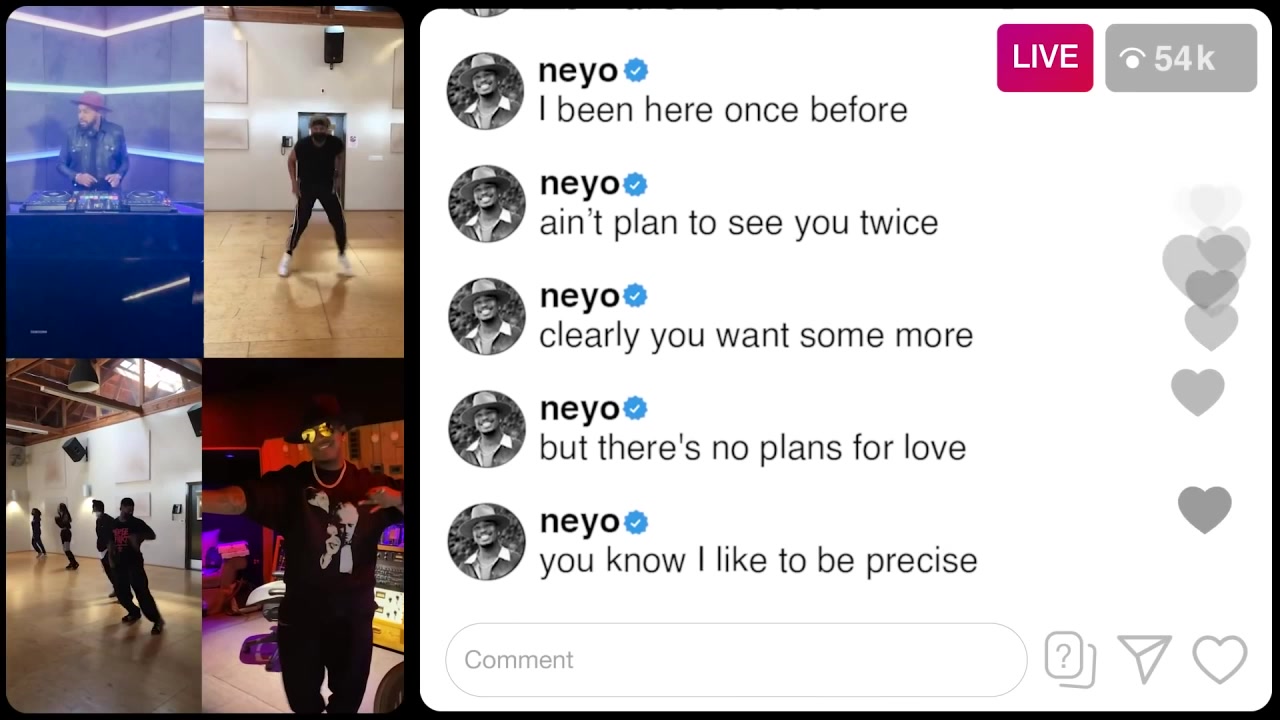This screenshot has width=1280, height=720.
Task: Click neyo username above "I been here once before"
Action: 578,71
